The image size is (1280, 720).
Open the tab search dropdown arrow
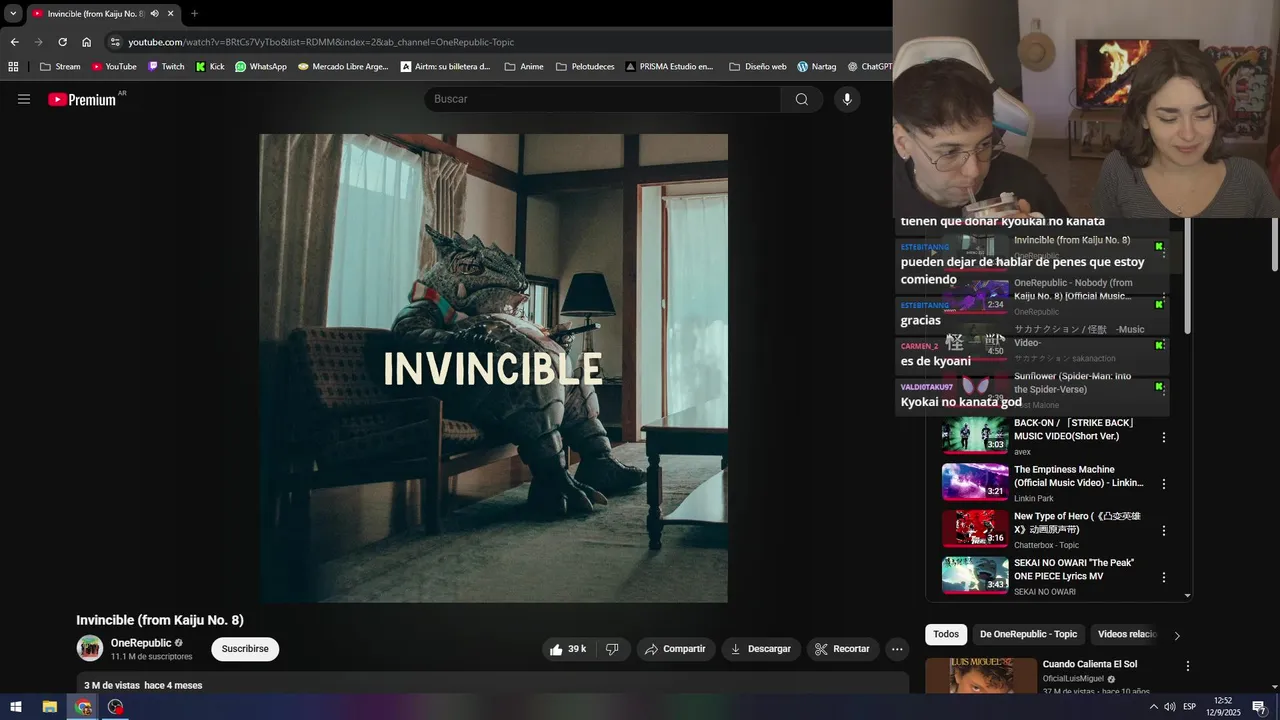click(x=13, y=14)
